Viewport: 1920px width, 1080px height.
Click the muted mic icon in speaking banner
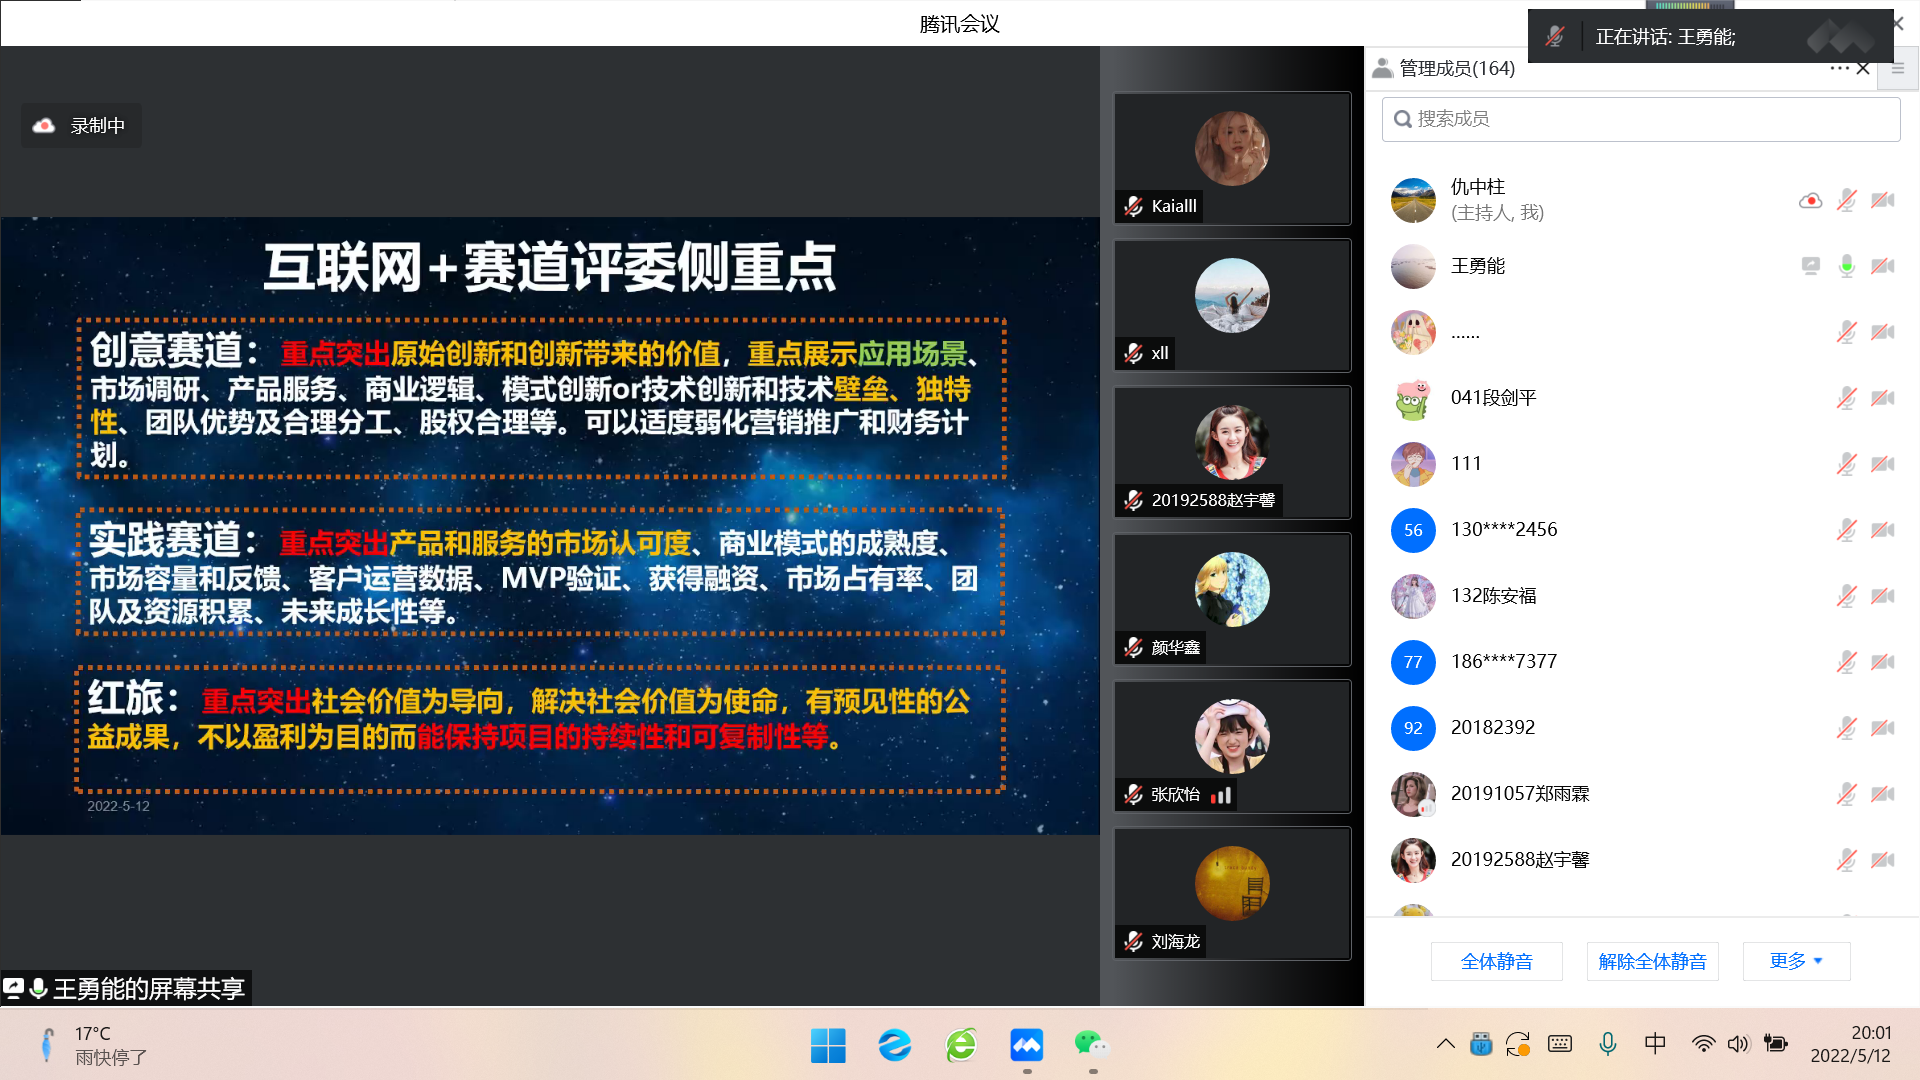[1554, 37]
